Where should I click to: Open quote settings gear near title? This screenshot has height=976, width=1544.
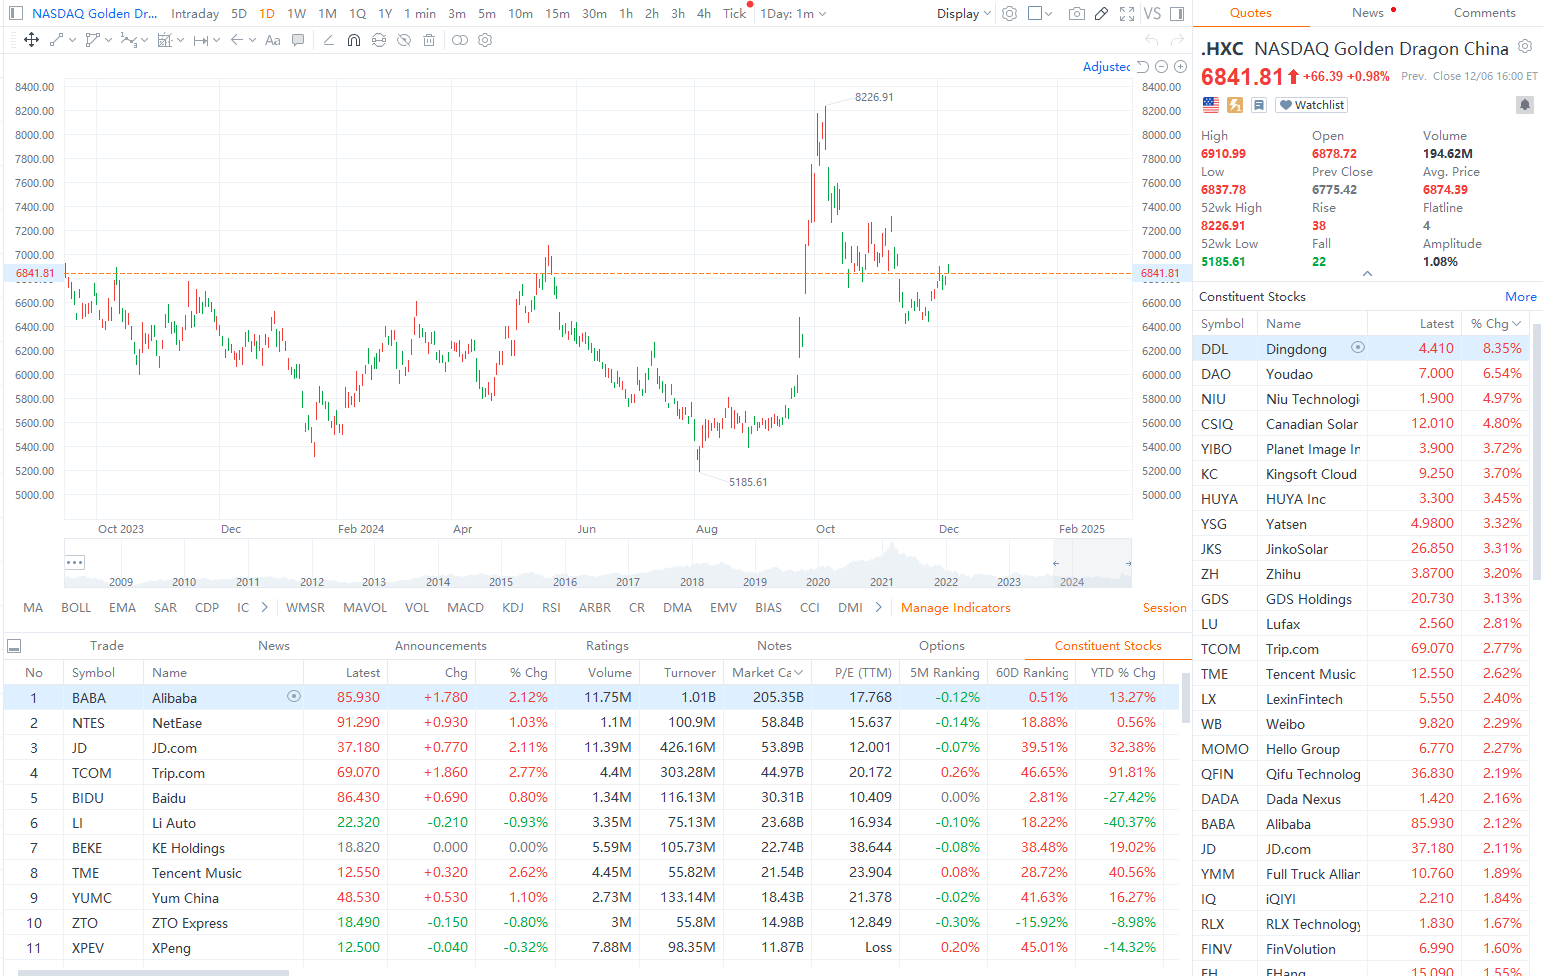[x=1525, y=46]
